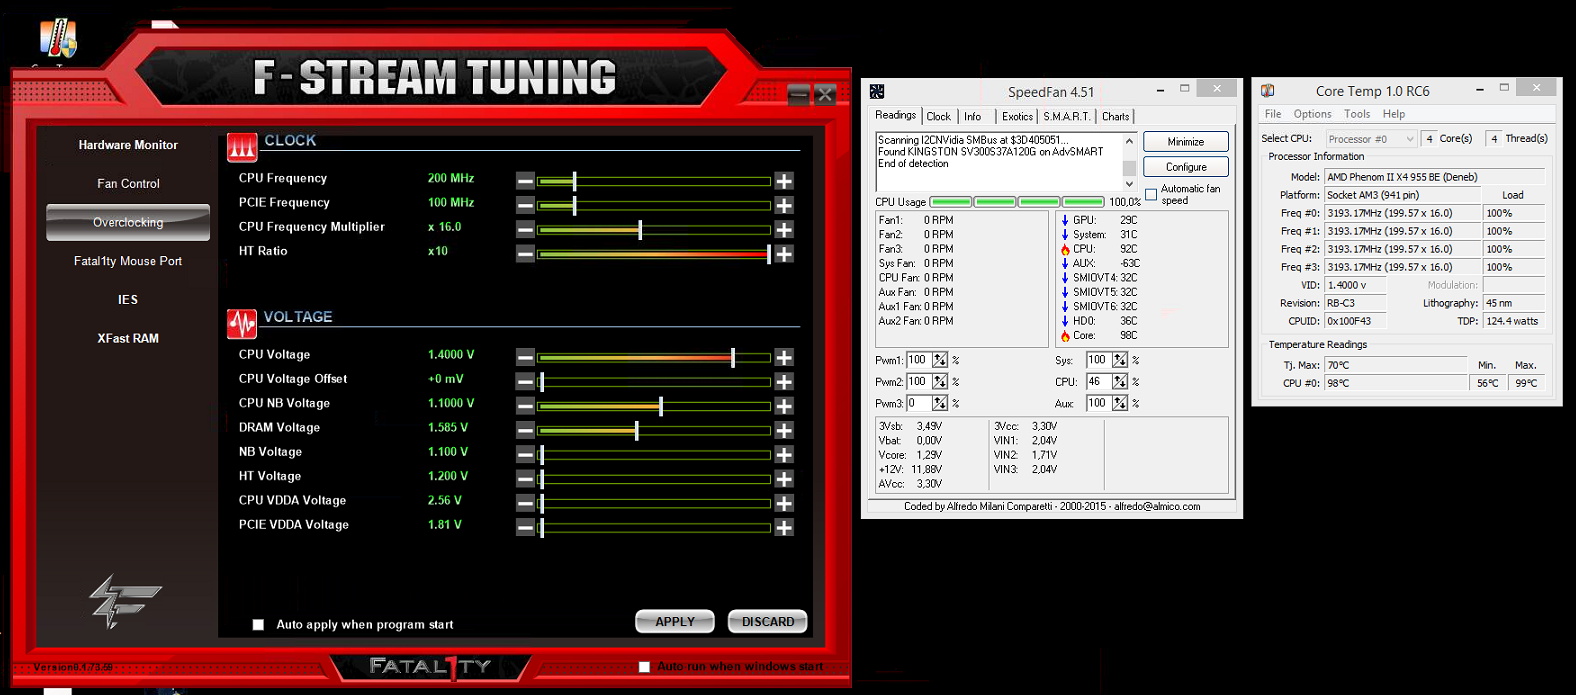Open Core Temp Help menu
Image resolution: width=1576 pixels, height=695 pixels.
click(x=1394, y=114)
